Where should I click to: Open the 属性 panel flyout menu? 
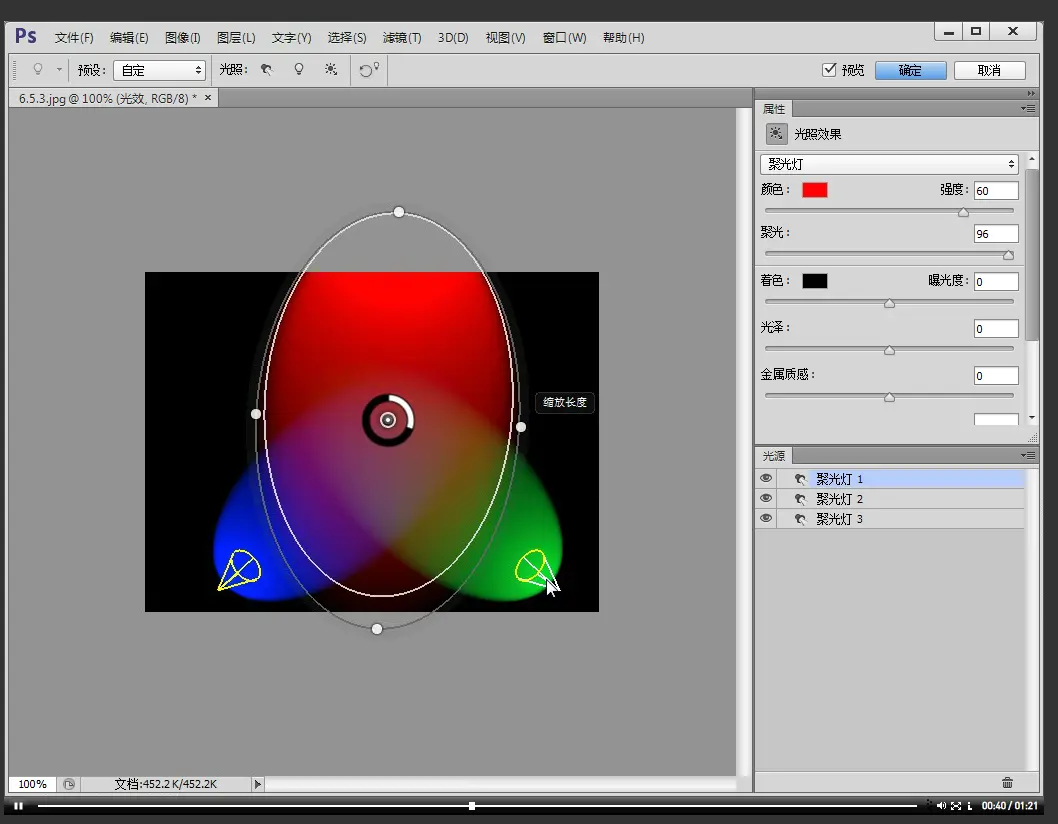pos(1027,109)
